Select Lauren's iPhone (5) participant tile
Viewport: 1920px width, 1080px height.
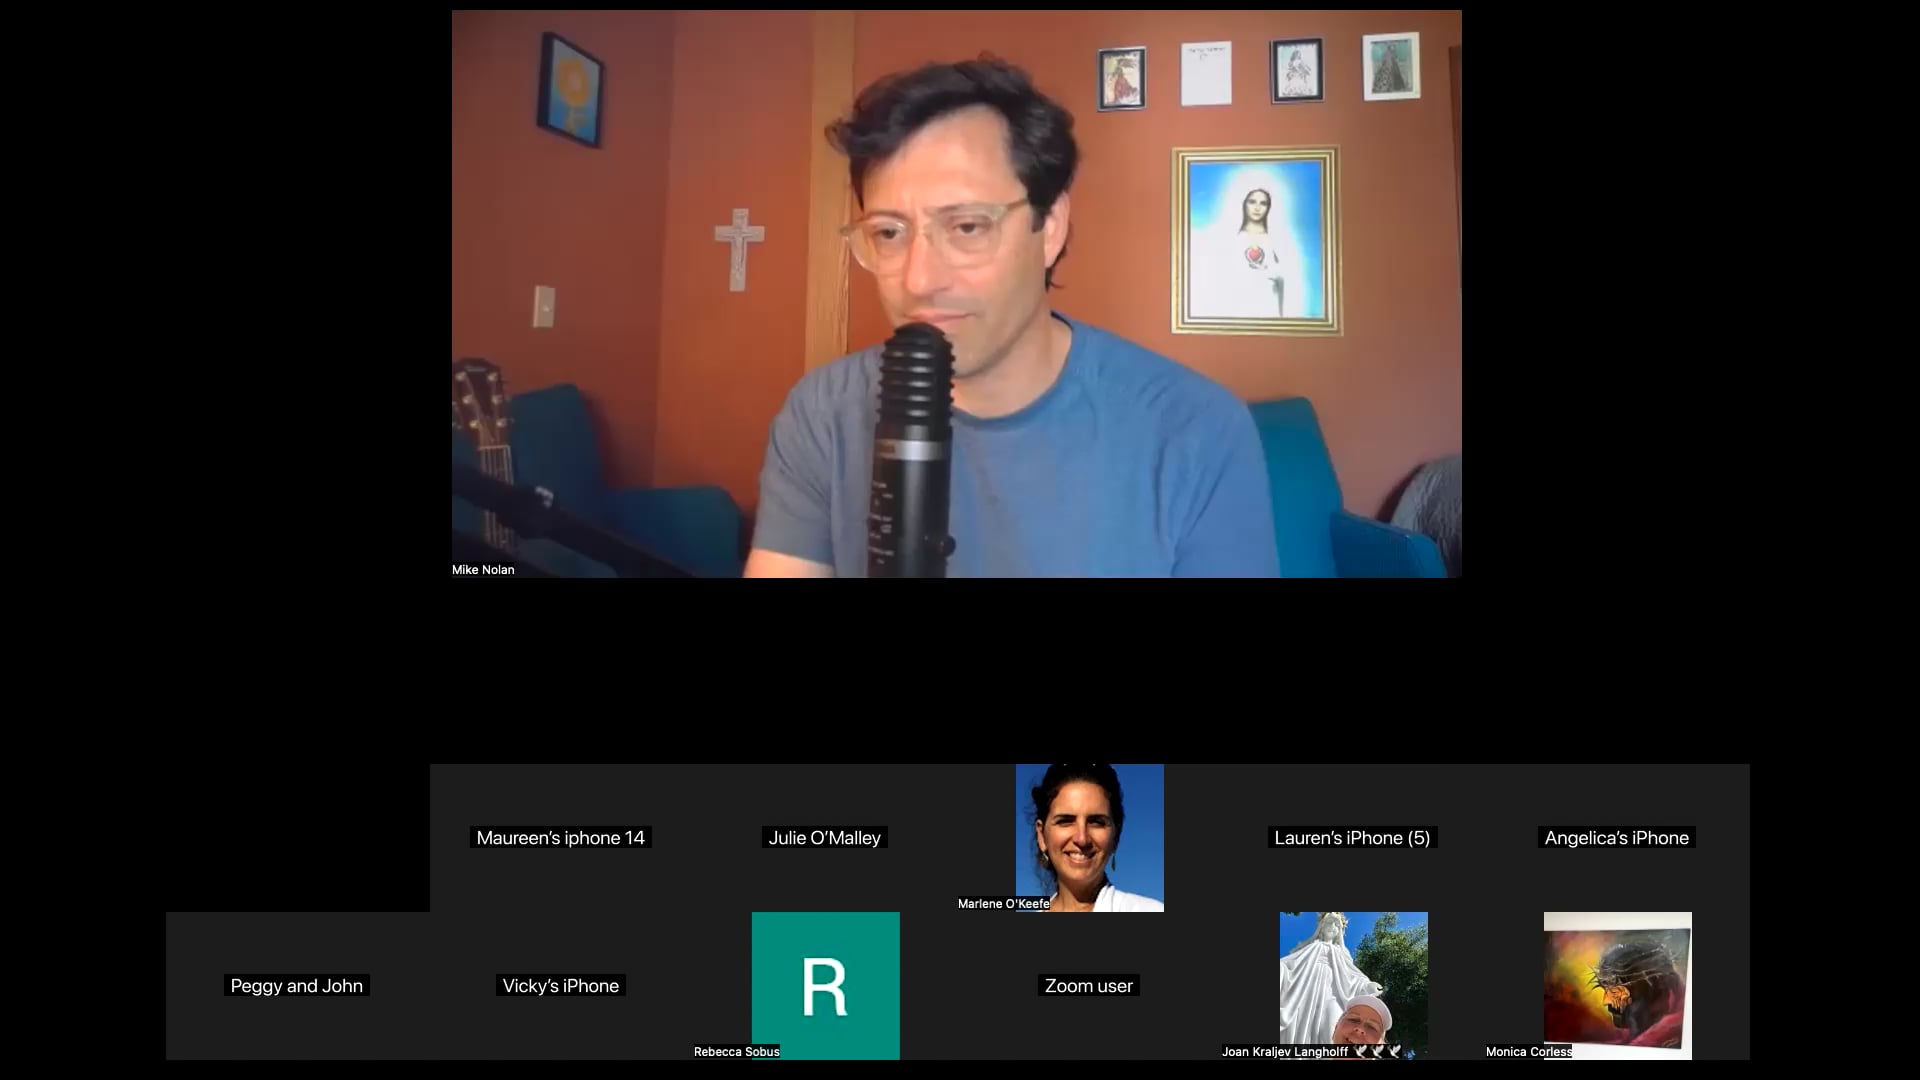click(1352, 838)
